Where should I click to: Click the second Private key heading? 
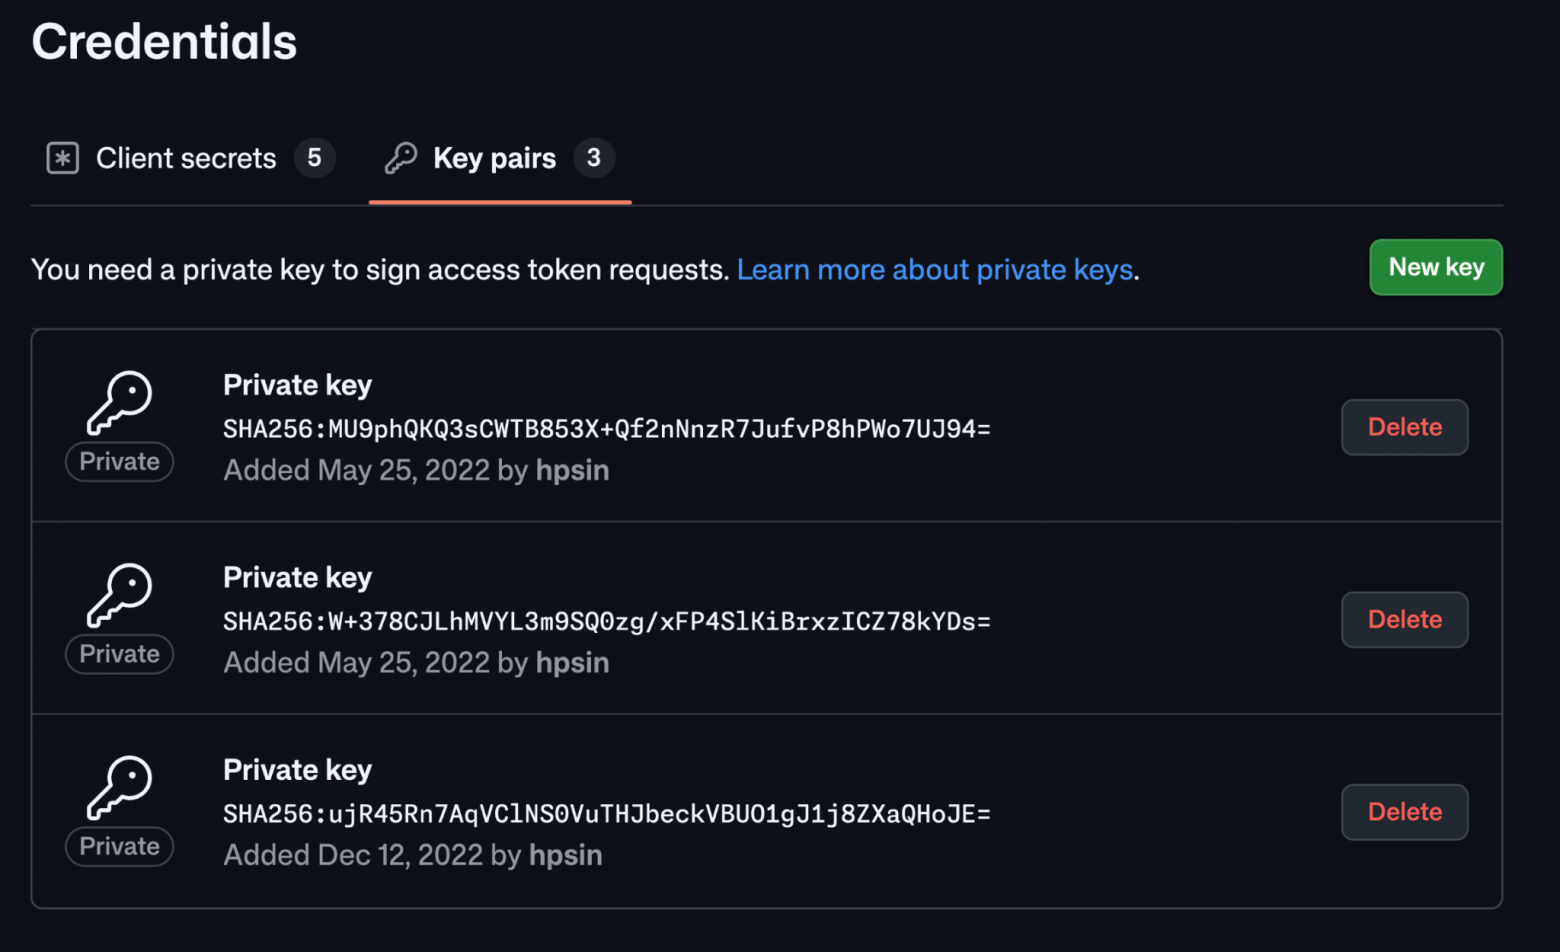[298, 578]
